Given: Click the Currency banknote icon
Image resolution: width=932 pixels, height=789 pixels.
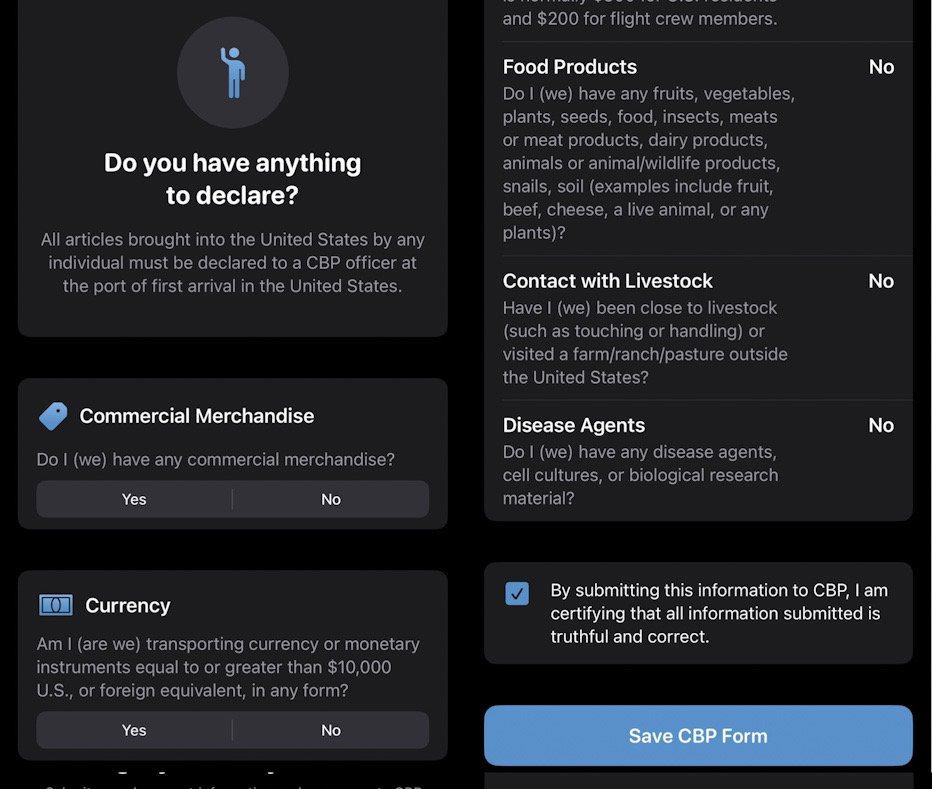Looking at the screenshot, I should (55, 605).
